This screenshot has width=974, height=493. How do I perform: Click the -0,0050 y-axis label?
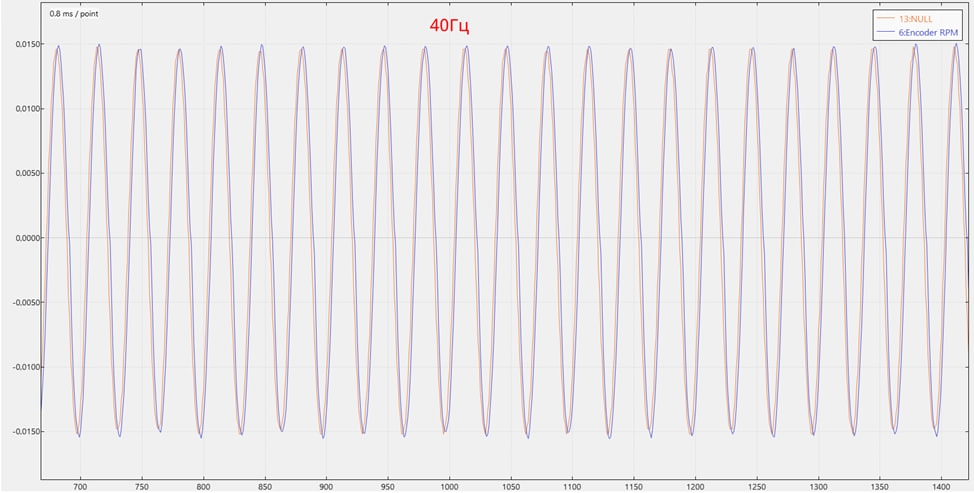click(18, 302)
